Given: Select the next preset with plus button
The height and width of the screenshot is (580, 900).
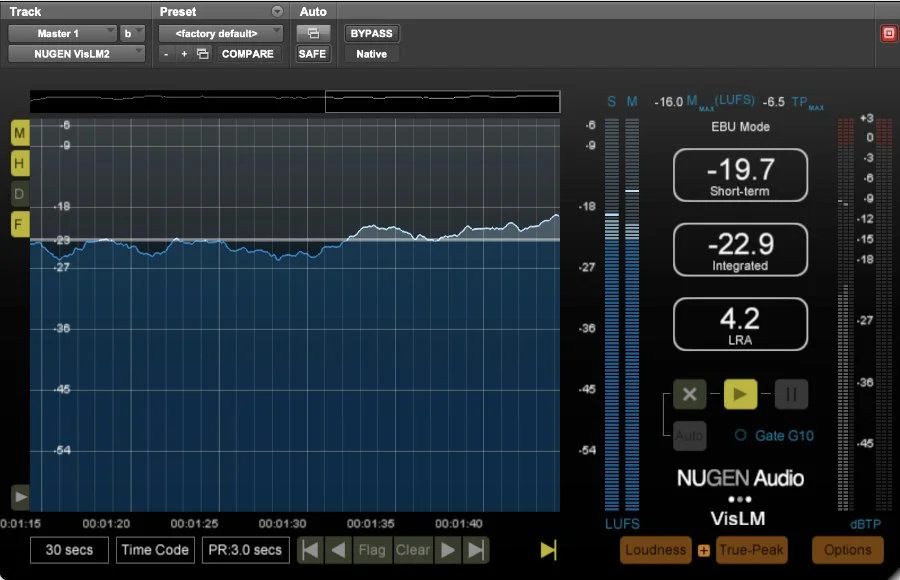Looking at the screenshot, I should (184, 54).
